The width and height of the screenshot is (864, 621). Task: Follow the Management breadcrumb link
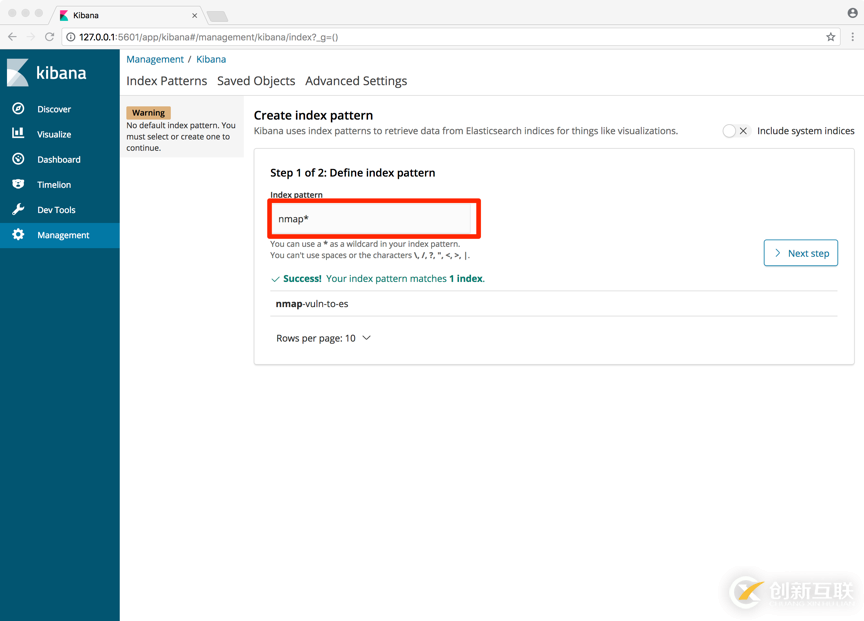tap(155, 59)
